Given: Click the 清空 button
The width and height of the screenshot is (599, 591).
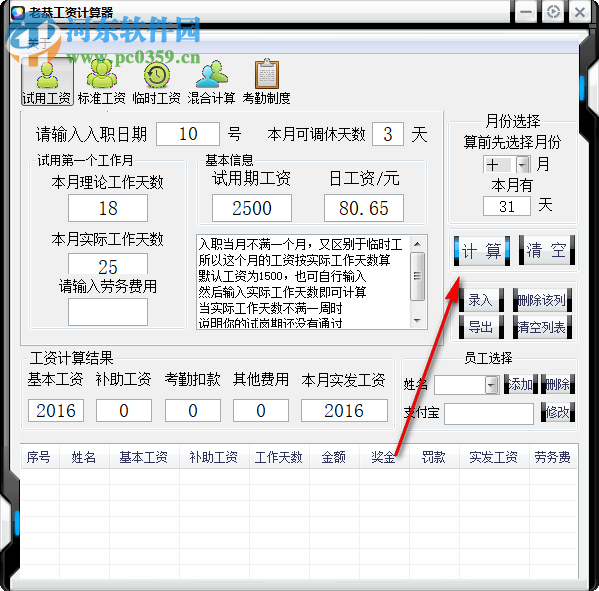Looking at the screenshot, I should coord(547,251).
